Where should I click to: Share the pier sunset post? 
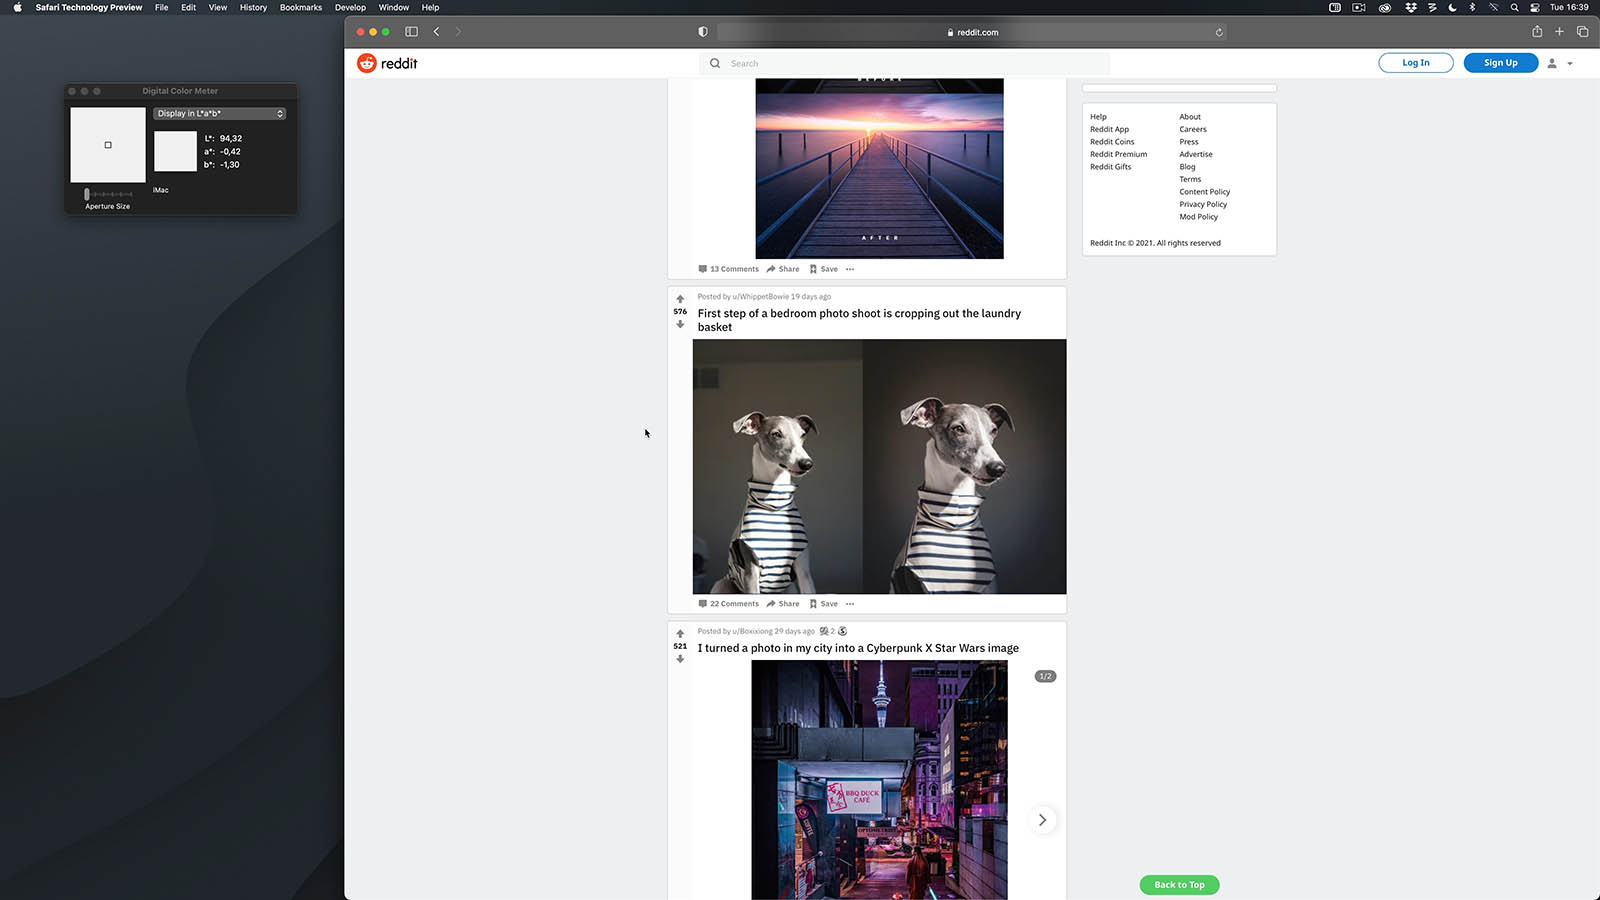pyautogui.click(x=783, y=269)
